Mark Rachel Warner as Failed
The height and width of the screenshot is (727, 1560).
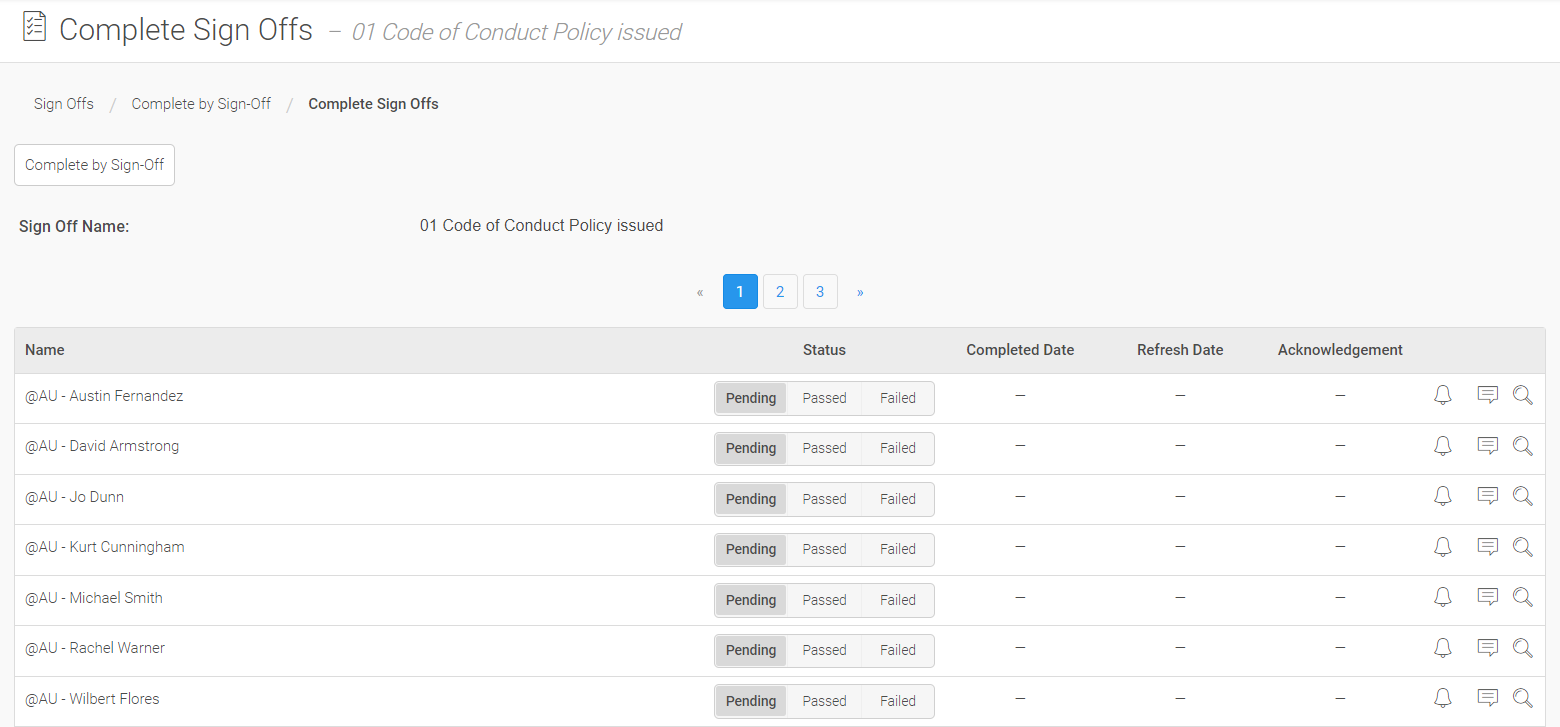point(897,650)
